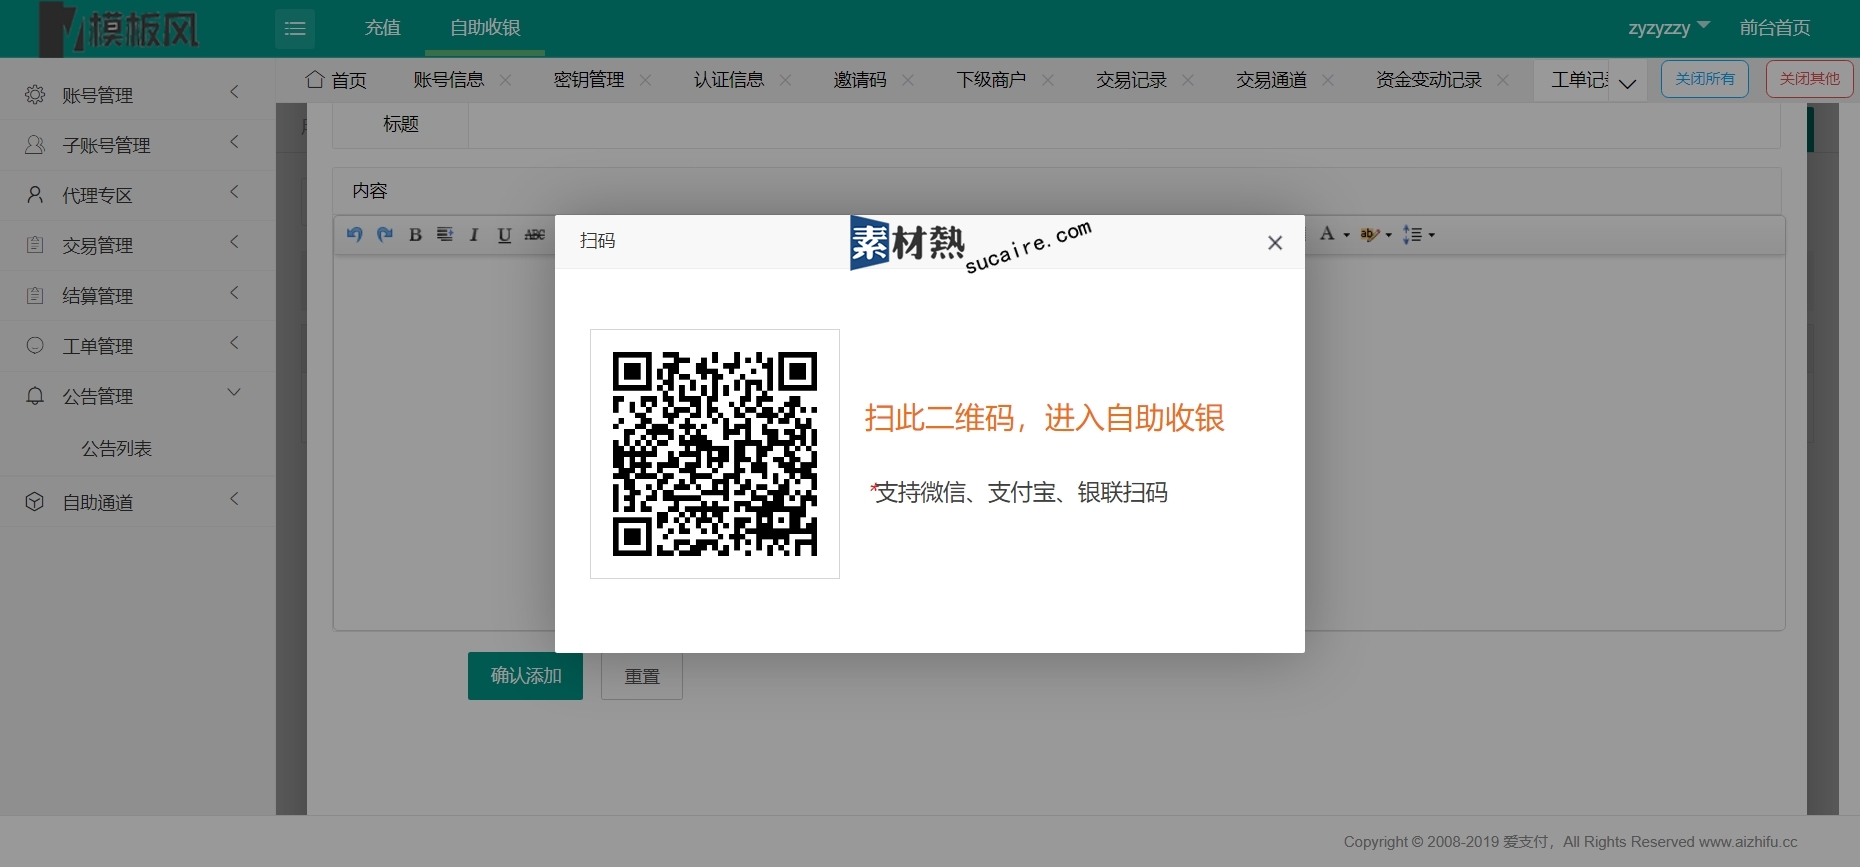Click the QR code image
This screenshot has width=1860, height=867.
coord(715,454)
